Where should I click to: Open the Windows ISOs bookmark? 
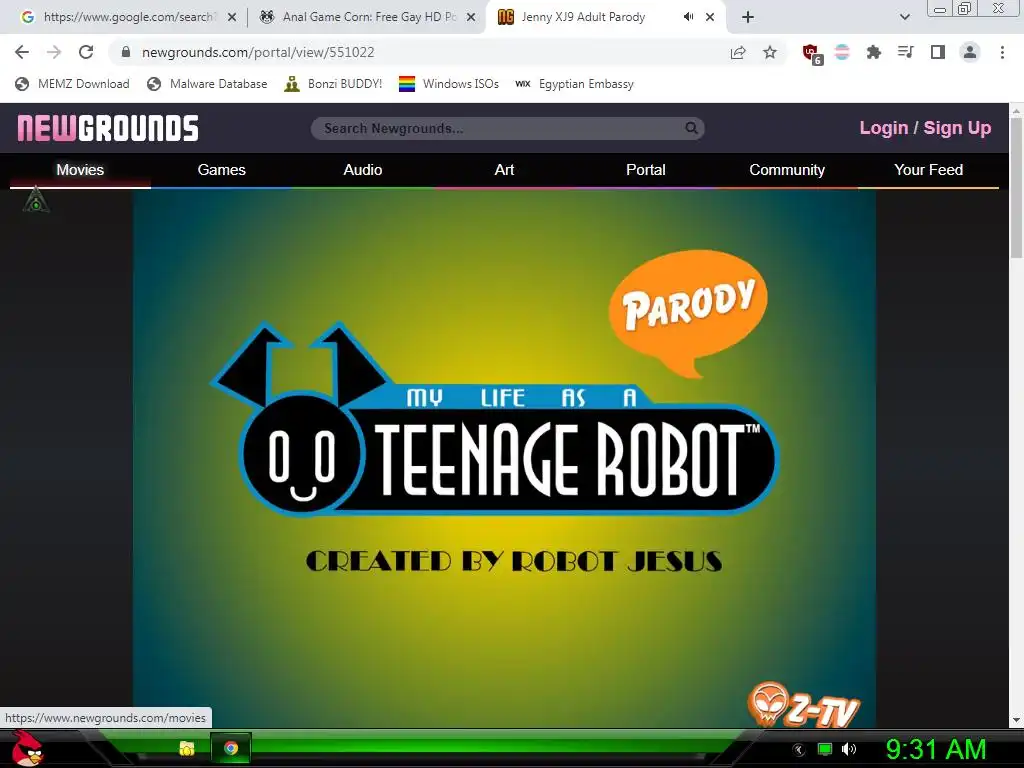[x=449, y=84]
